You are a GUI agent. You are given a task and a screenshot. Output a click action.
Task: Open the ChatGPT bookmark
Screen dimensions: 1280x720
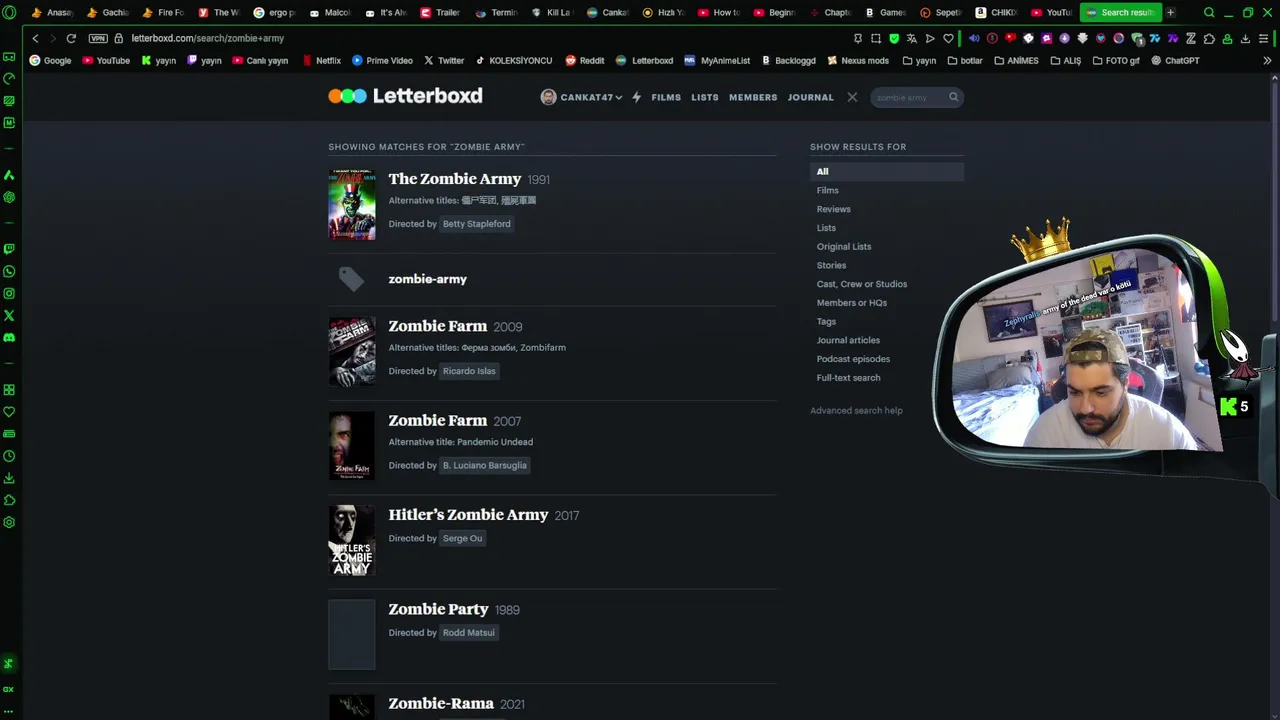tap(1175, 60)
